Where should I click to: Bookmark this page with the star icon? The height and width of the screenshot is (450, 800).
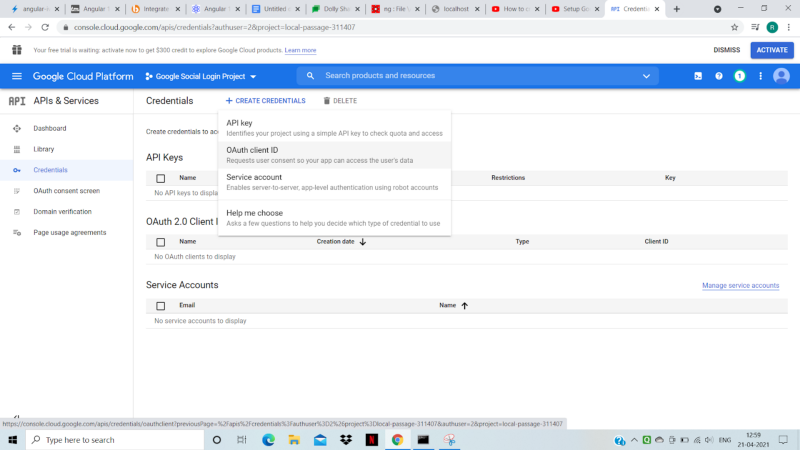[x=734, y=28]
